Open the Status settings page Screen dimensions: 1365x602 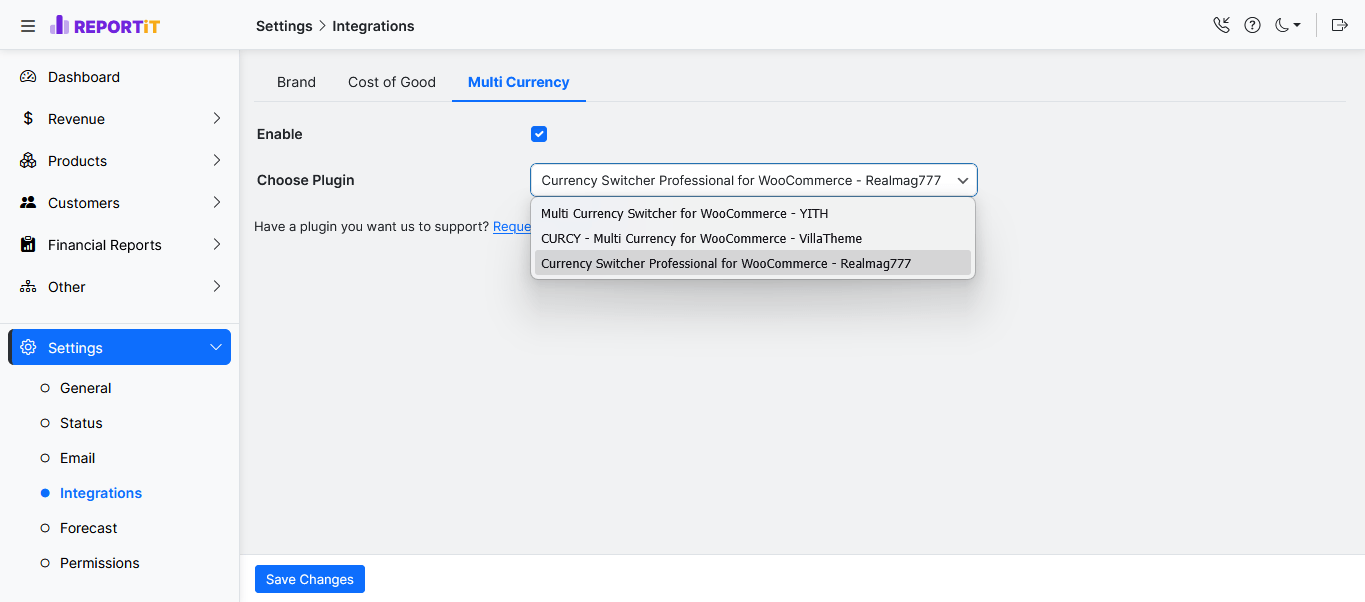tap(81, 423)
